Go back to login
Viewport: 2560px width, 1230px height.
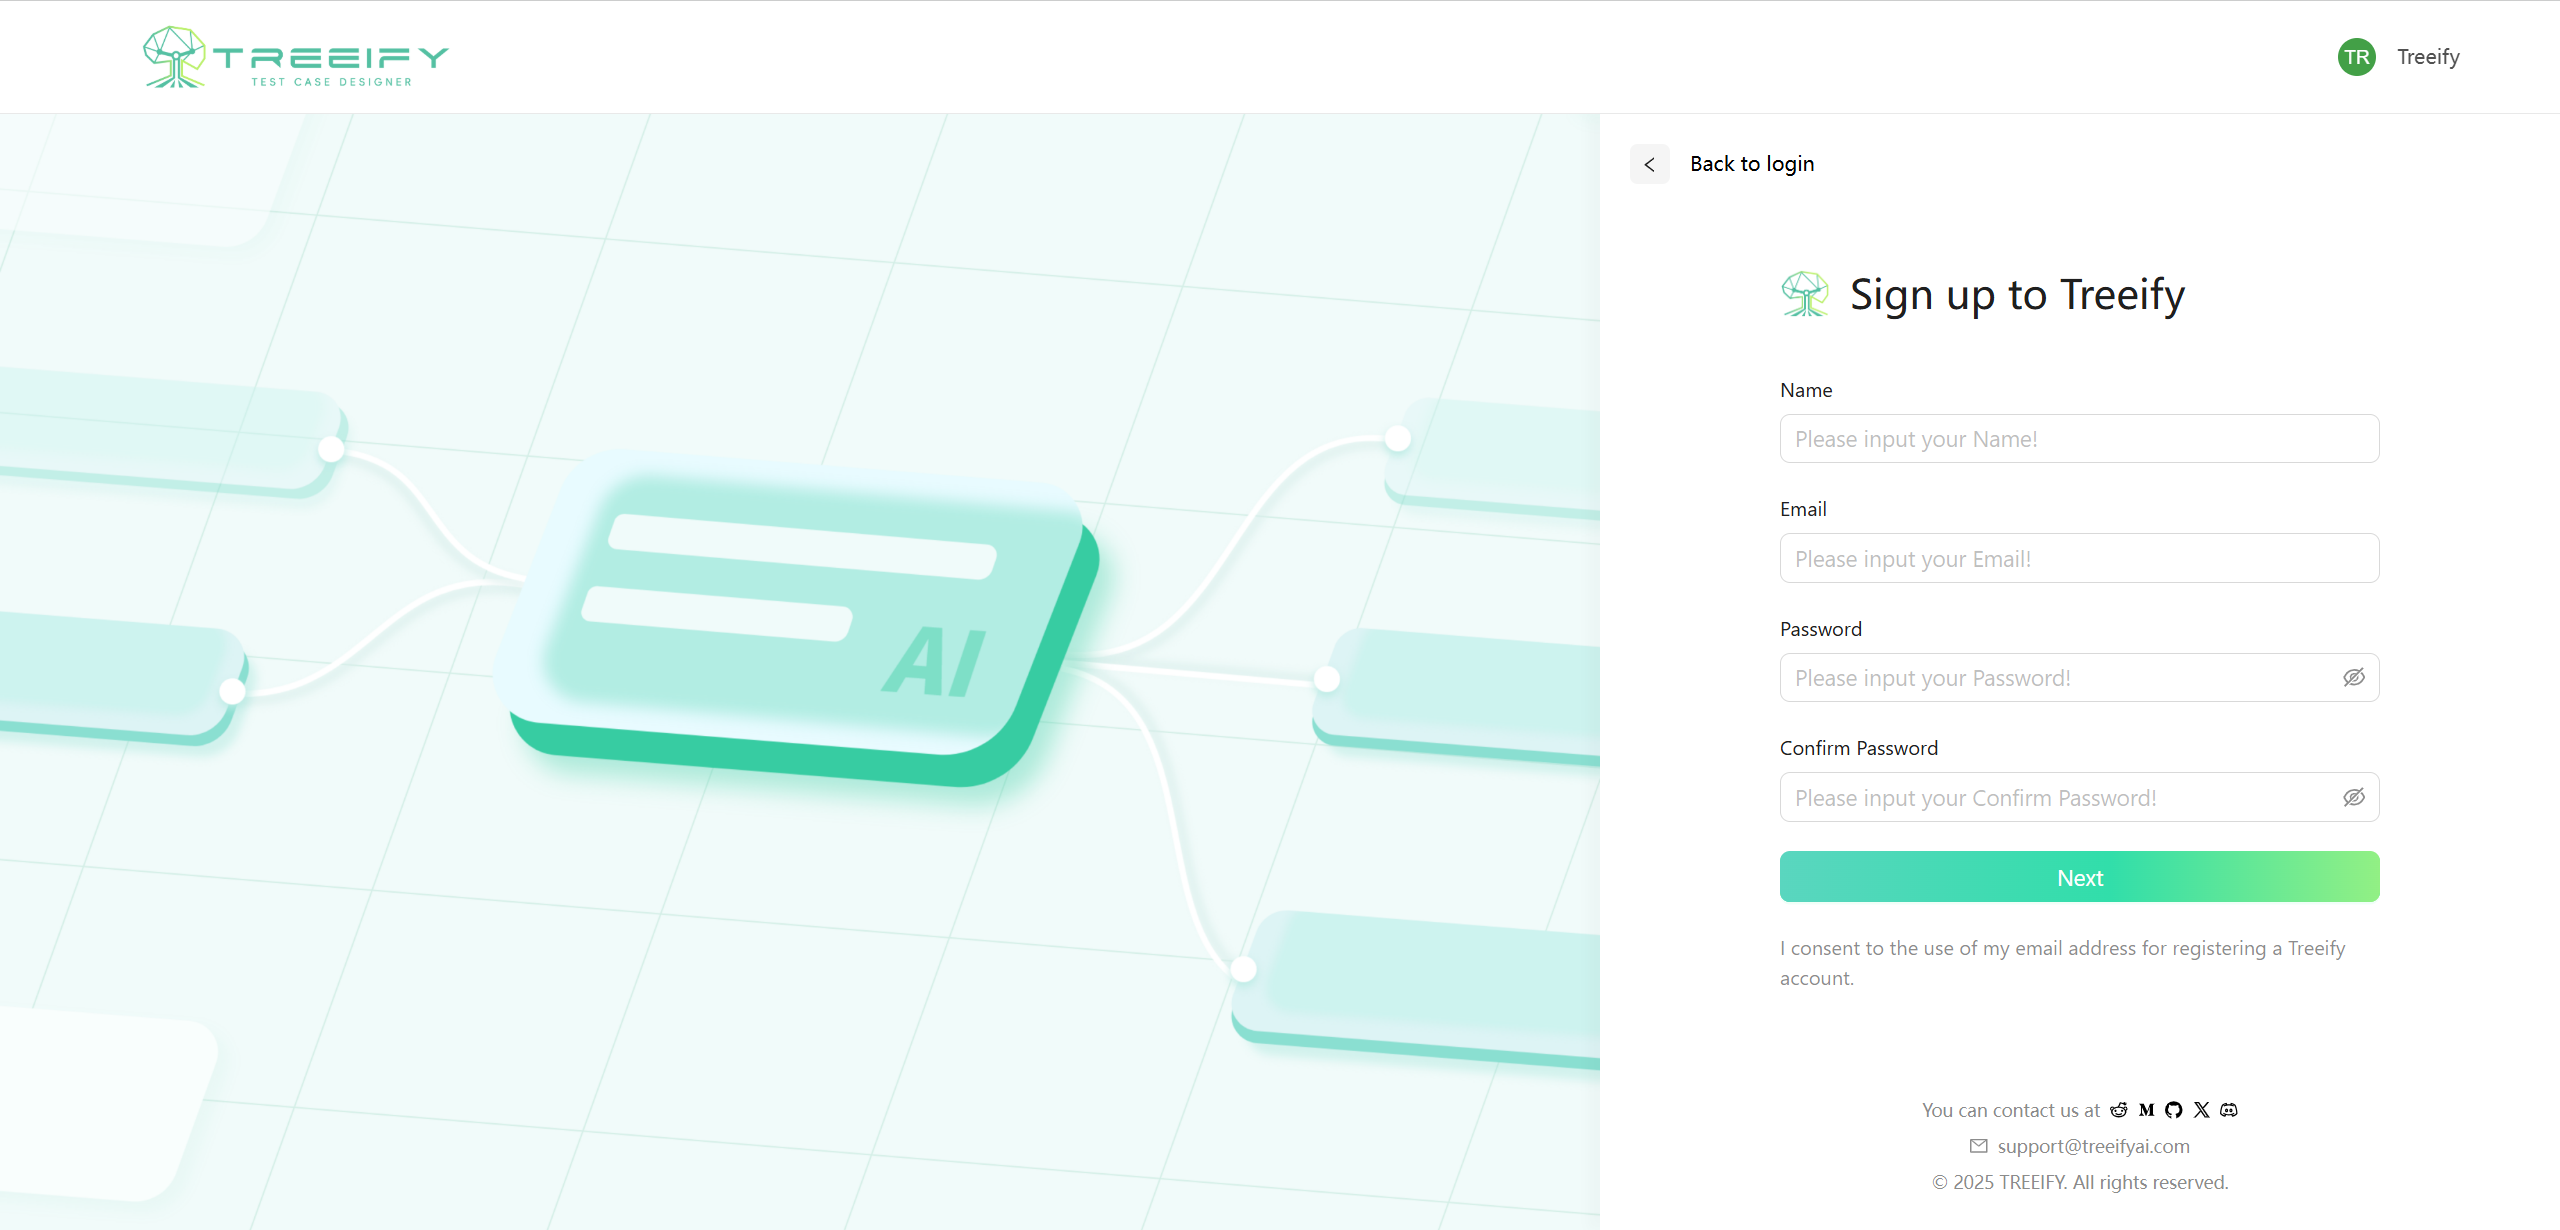(x=1751, y=164)
